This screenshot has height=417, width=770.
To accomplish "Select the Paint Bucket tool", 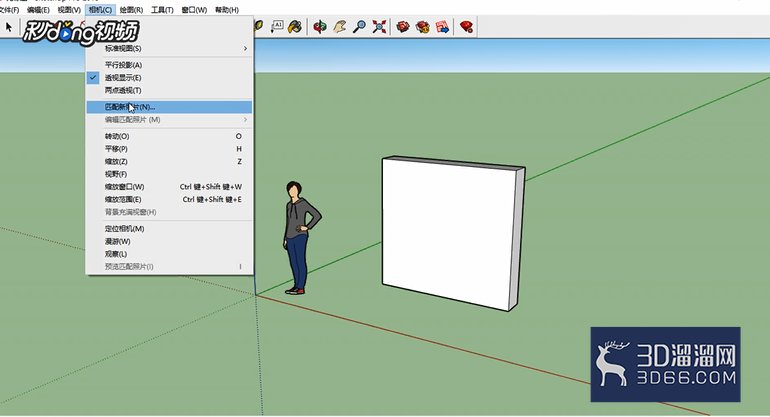I will coord(295,27).
